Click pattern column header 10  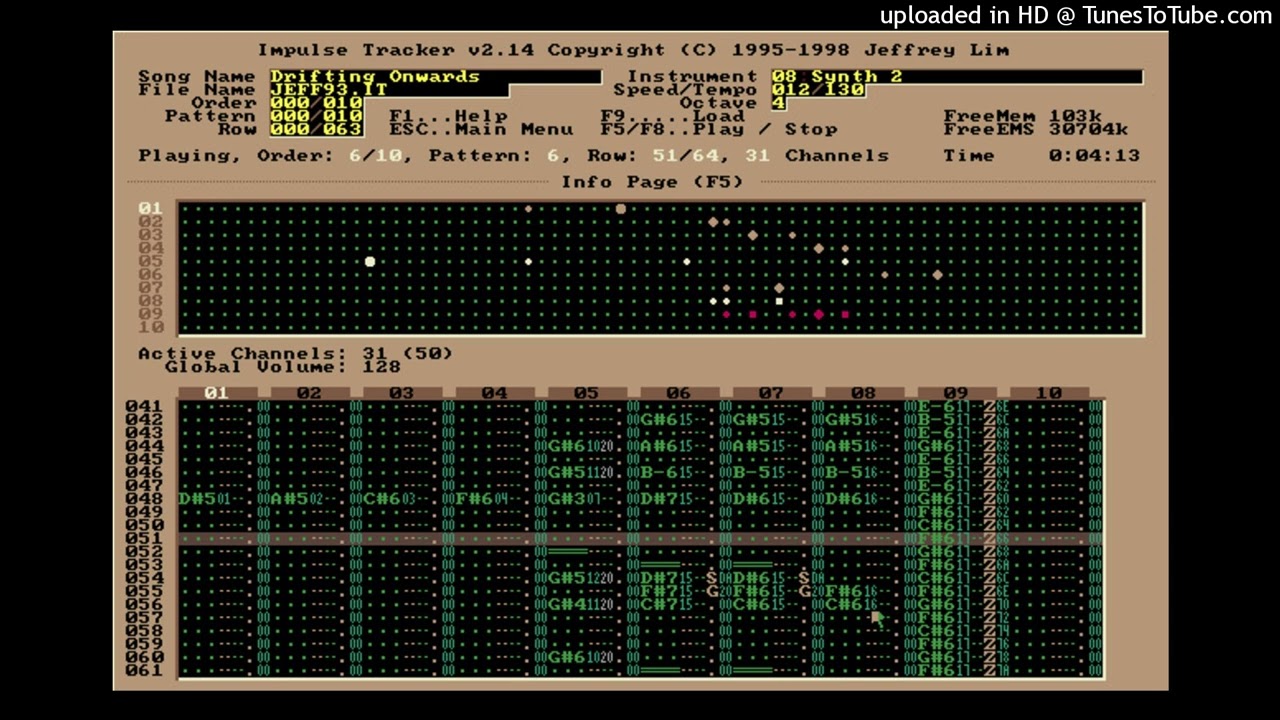1049,393
